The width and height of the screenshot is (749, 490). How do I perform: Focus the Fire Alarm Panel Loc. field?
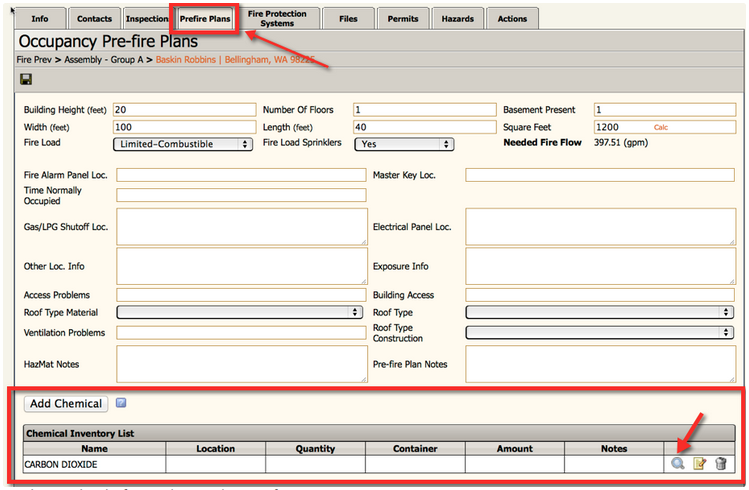click(x=241, y=175)
